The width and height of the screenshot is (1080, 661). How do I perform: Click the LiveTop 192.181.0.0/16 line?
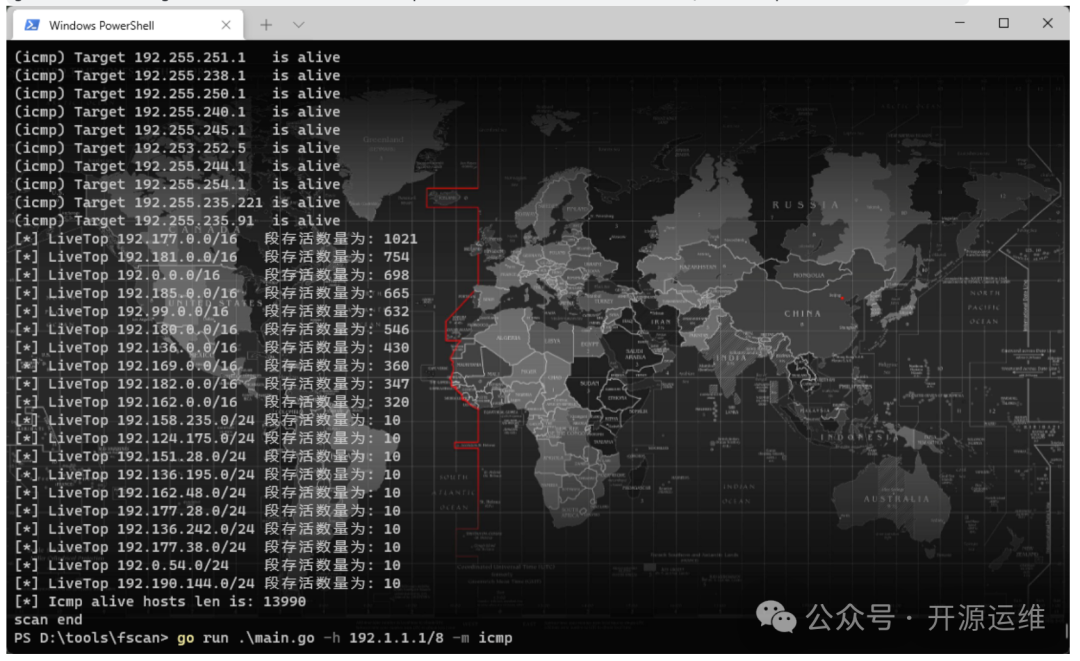pyautogui.click(x=211, y=257)
